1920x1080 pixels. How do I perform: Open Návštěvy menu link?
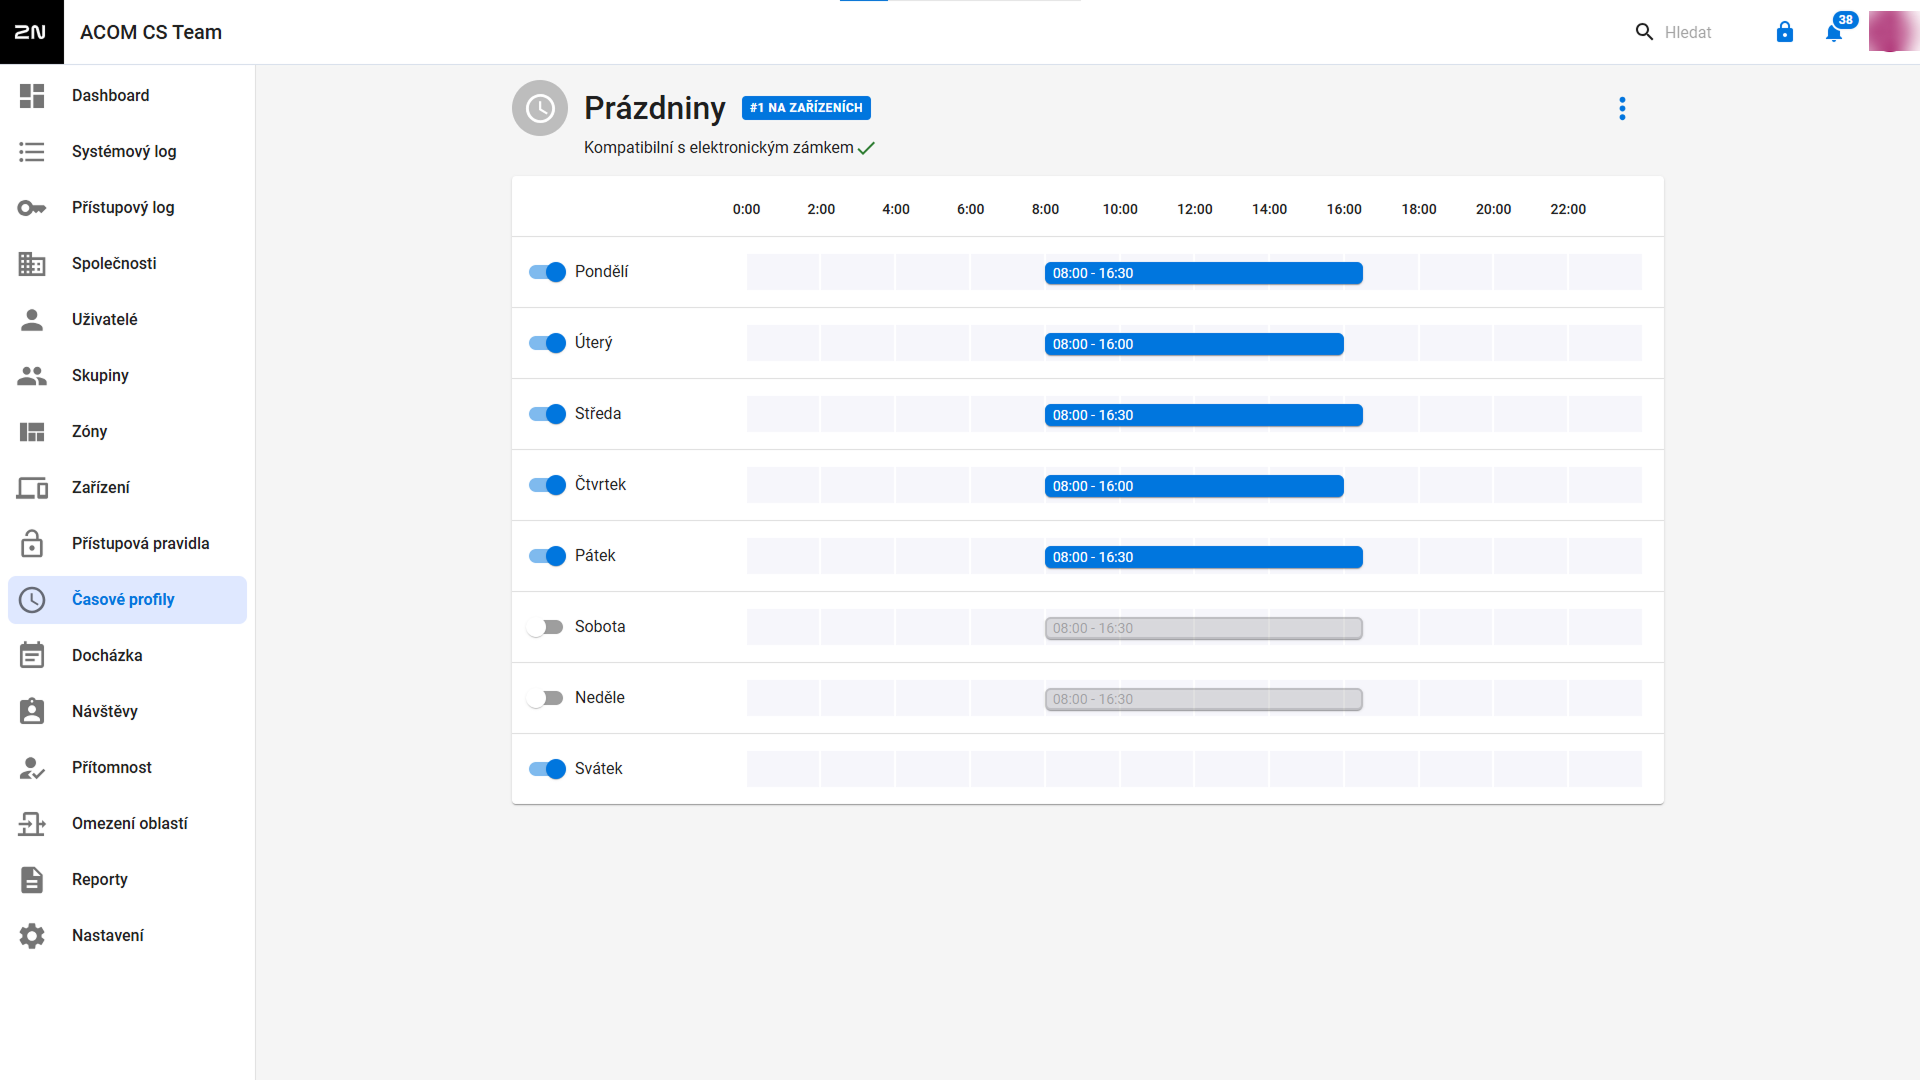[x=127, y=712]
